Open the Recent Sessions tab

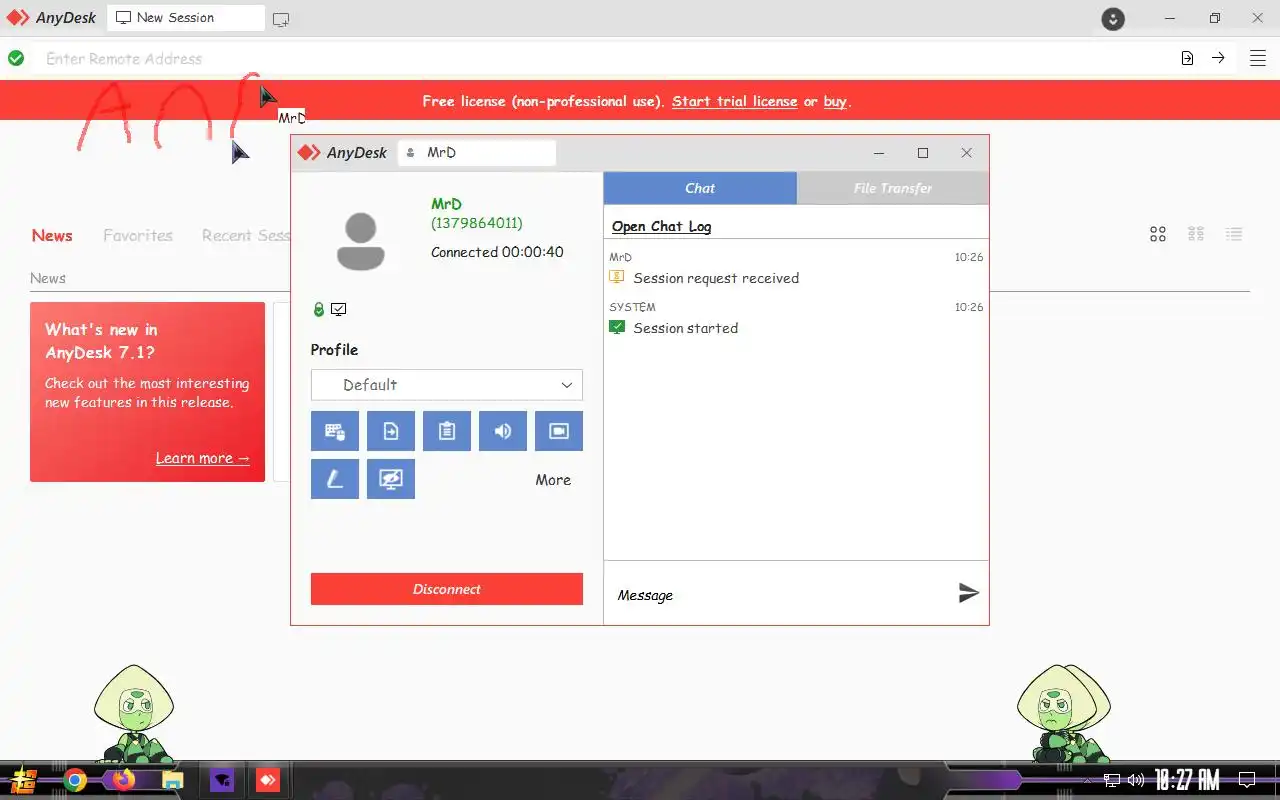[x=246, y=236]
